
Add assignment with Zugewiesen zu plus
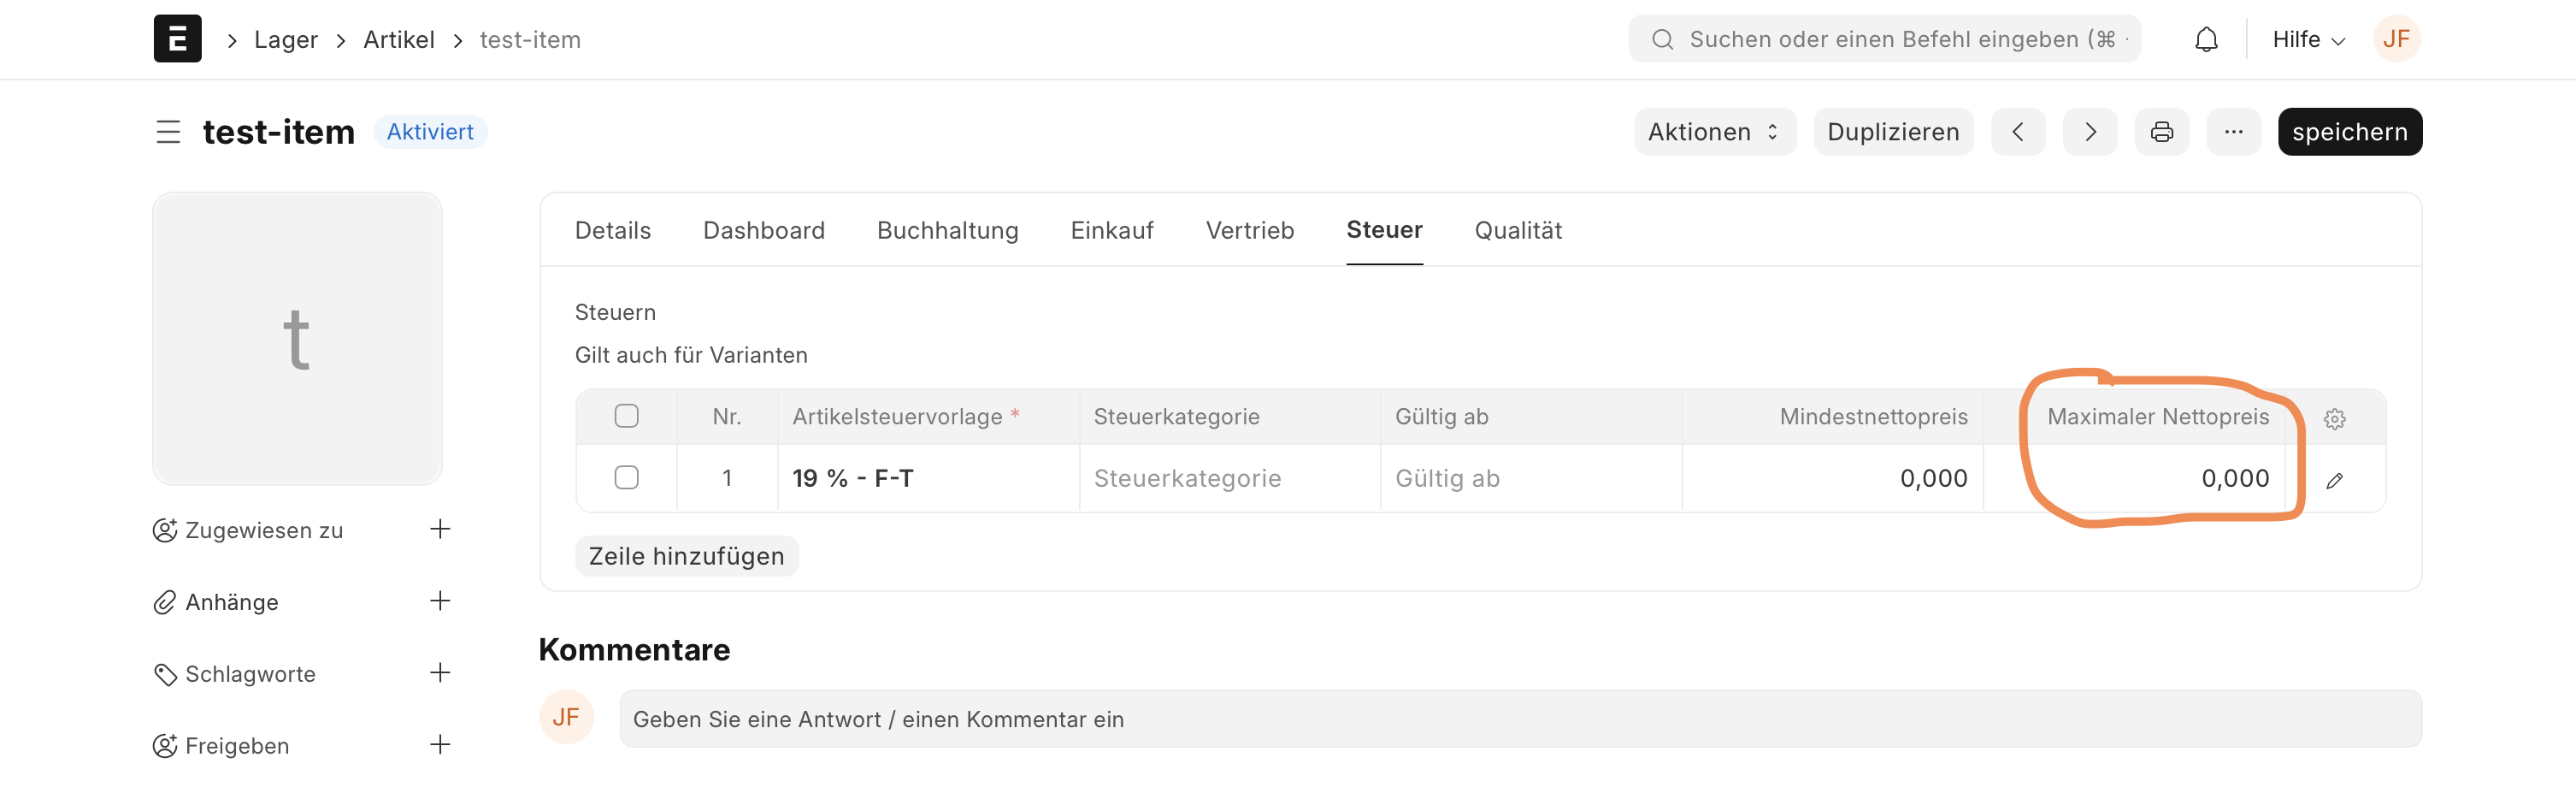click(x=440, y=529)
